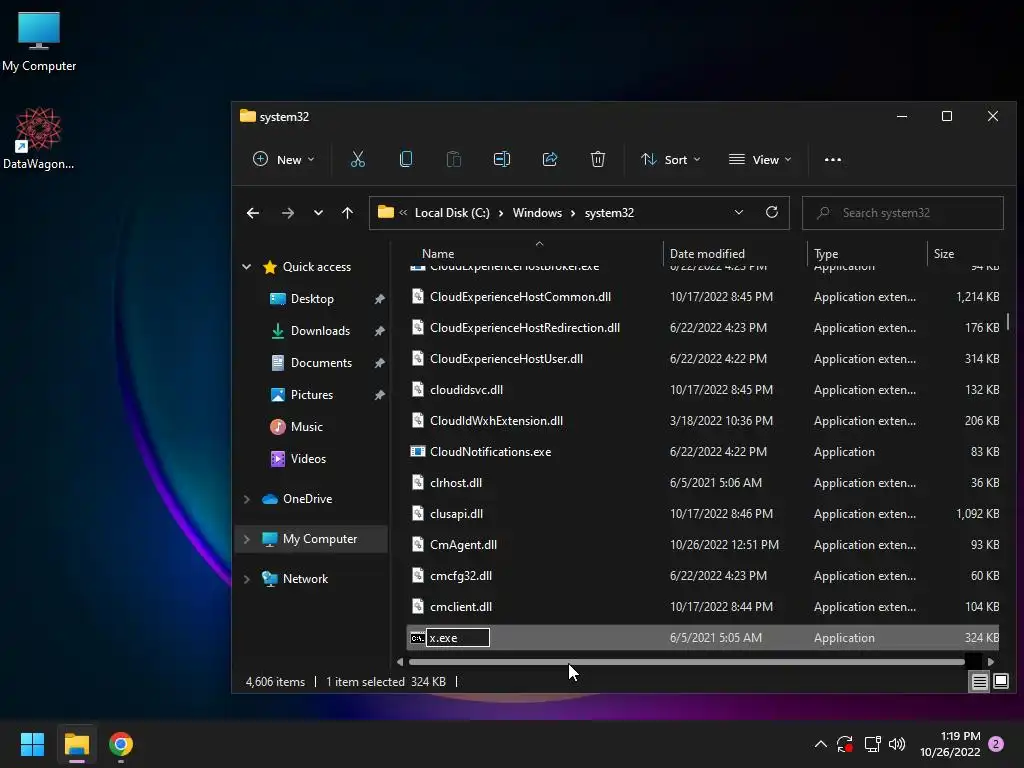Viewport: 1024px width, 768px height.
Task: Click the sync status tray icon
Action: [x=844, y=744]
